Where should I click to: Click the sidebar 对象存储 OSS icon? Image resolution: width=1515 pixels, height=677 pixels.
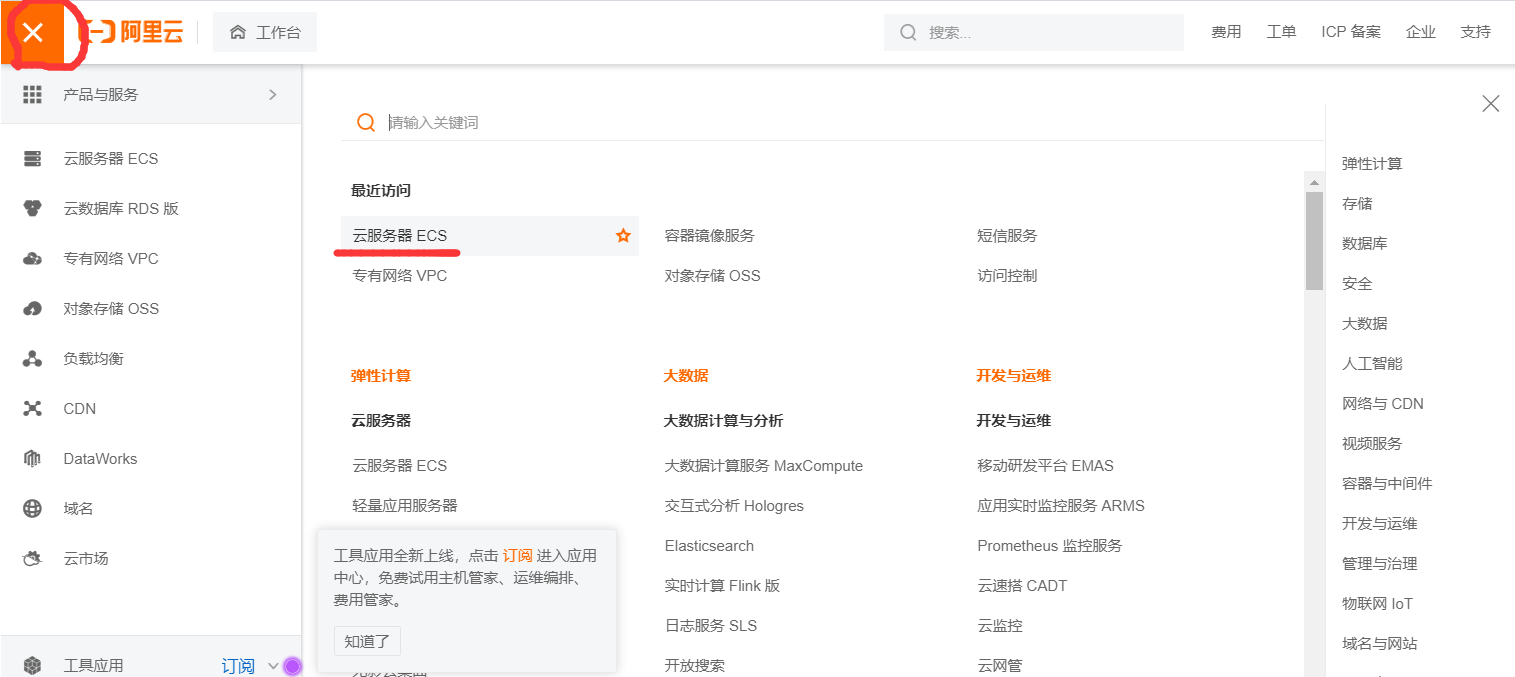point(32,308)
